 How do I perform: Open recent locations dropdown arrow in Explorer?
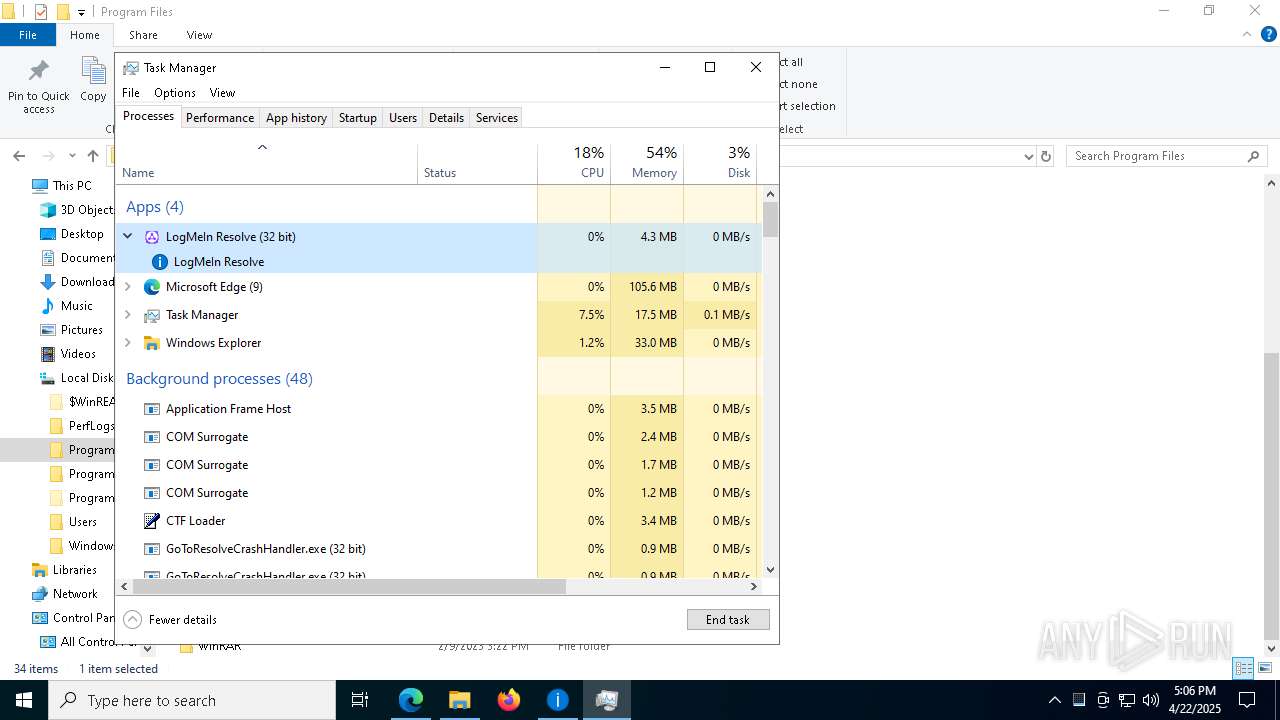click(x=72, y=156)
